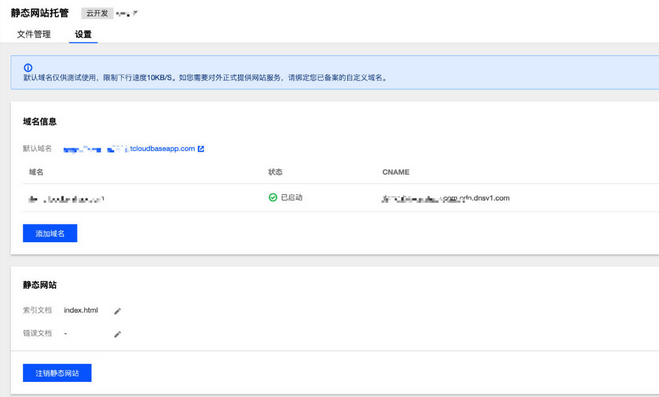Click the index.html value text
Screen dimensions: 659x397
pos(81,310)
